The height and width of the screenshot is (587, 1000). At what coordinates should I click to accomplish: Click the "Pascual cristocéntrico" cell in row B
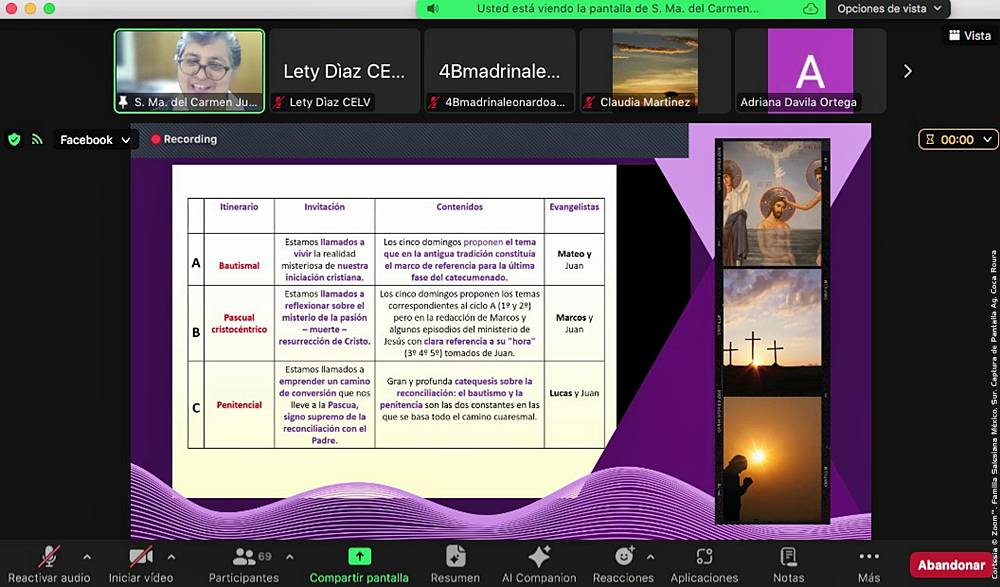tap(239, 323)
